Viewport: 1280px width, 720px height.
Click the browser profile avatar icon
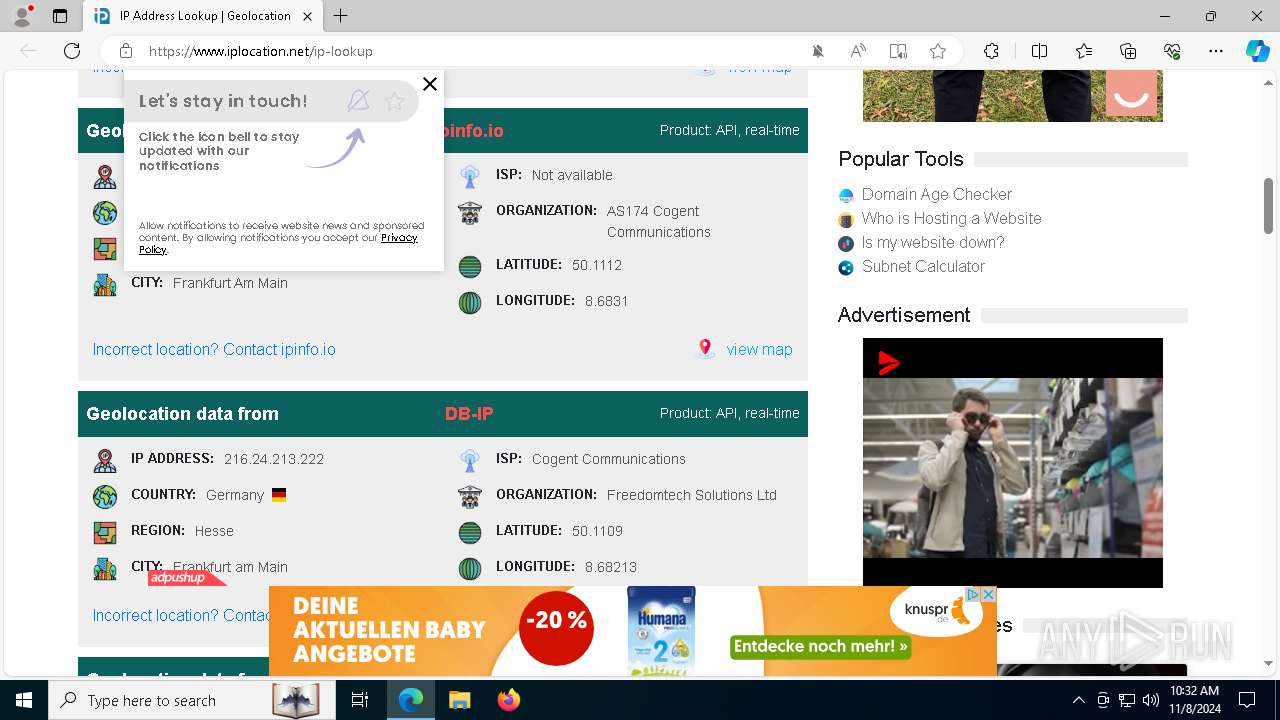22,16
